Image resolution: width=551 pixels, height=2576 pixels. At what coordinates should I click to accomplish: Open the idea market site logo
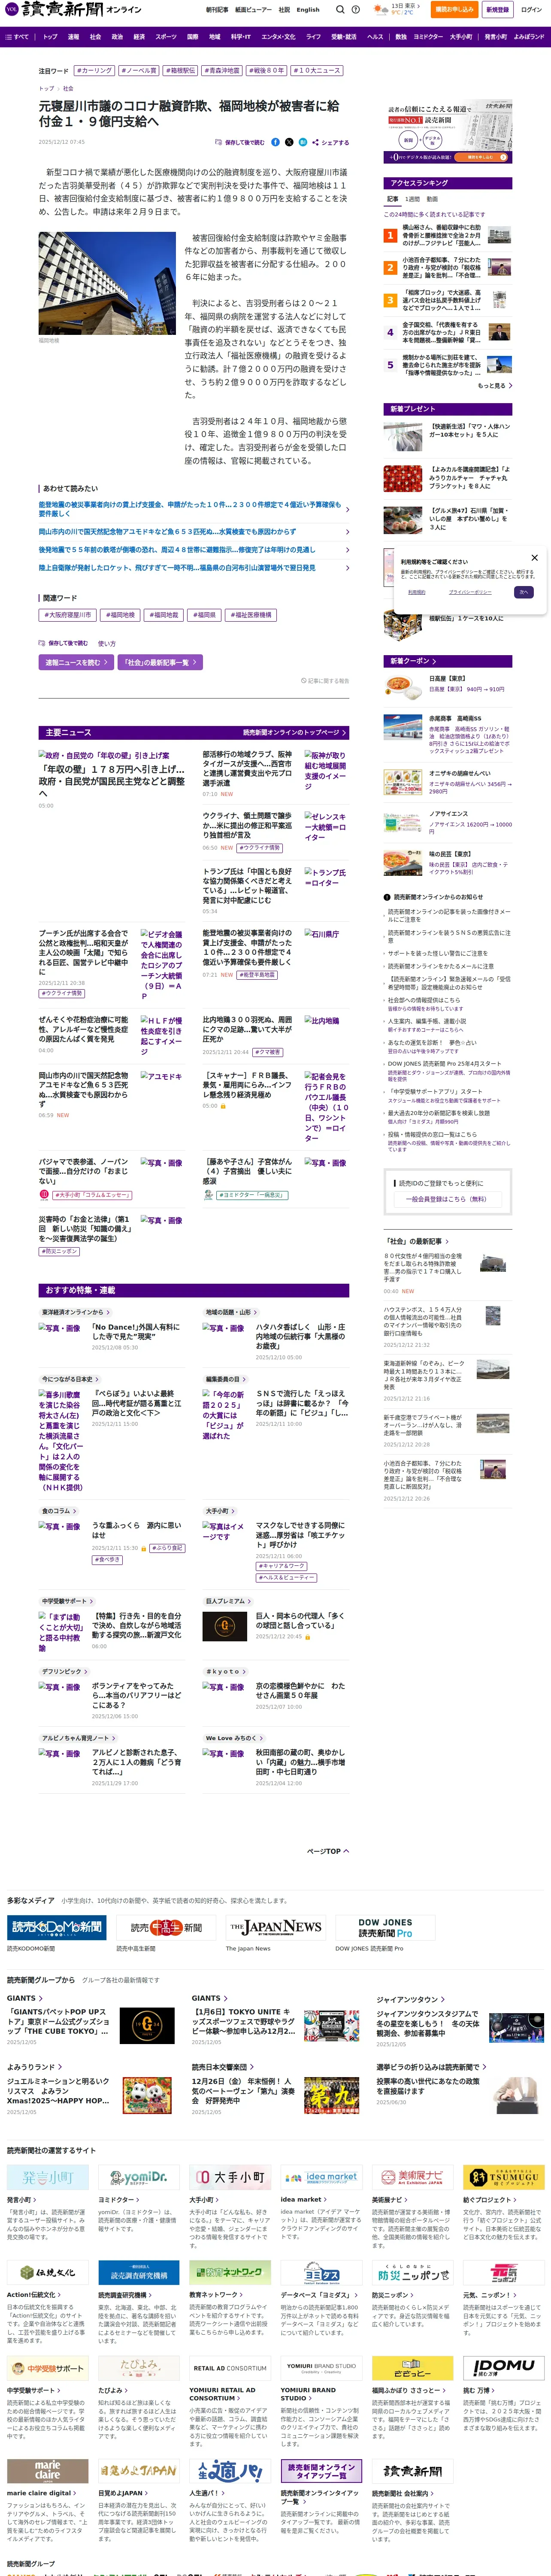[321, 2177]
